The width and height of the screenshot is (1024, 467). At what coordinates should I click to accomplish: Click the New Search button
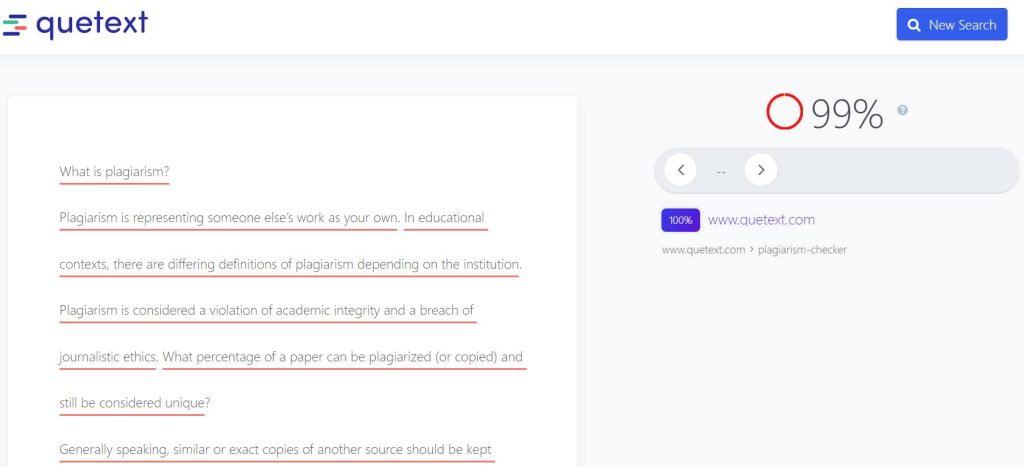(x=952, y=25)
